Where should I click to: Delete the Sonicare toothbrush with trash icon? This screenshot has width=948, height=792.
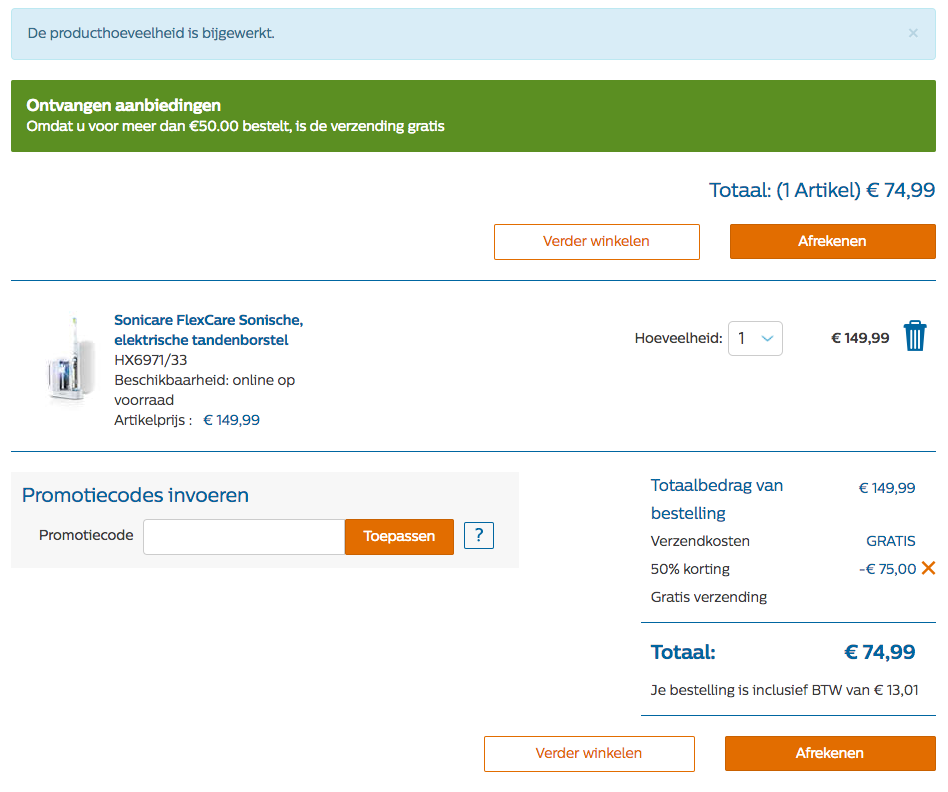[x=915, y=337]
